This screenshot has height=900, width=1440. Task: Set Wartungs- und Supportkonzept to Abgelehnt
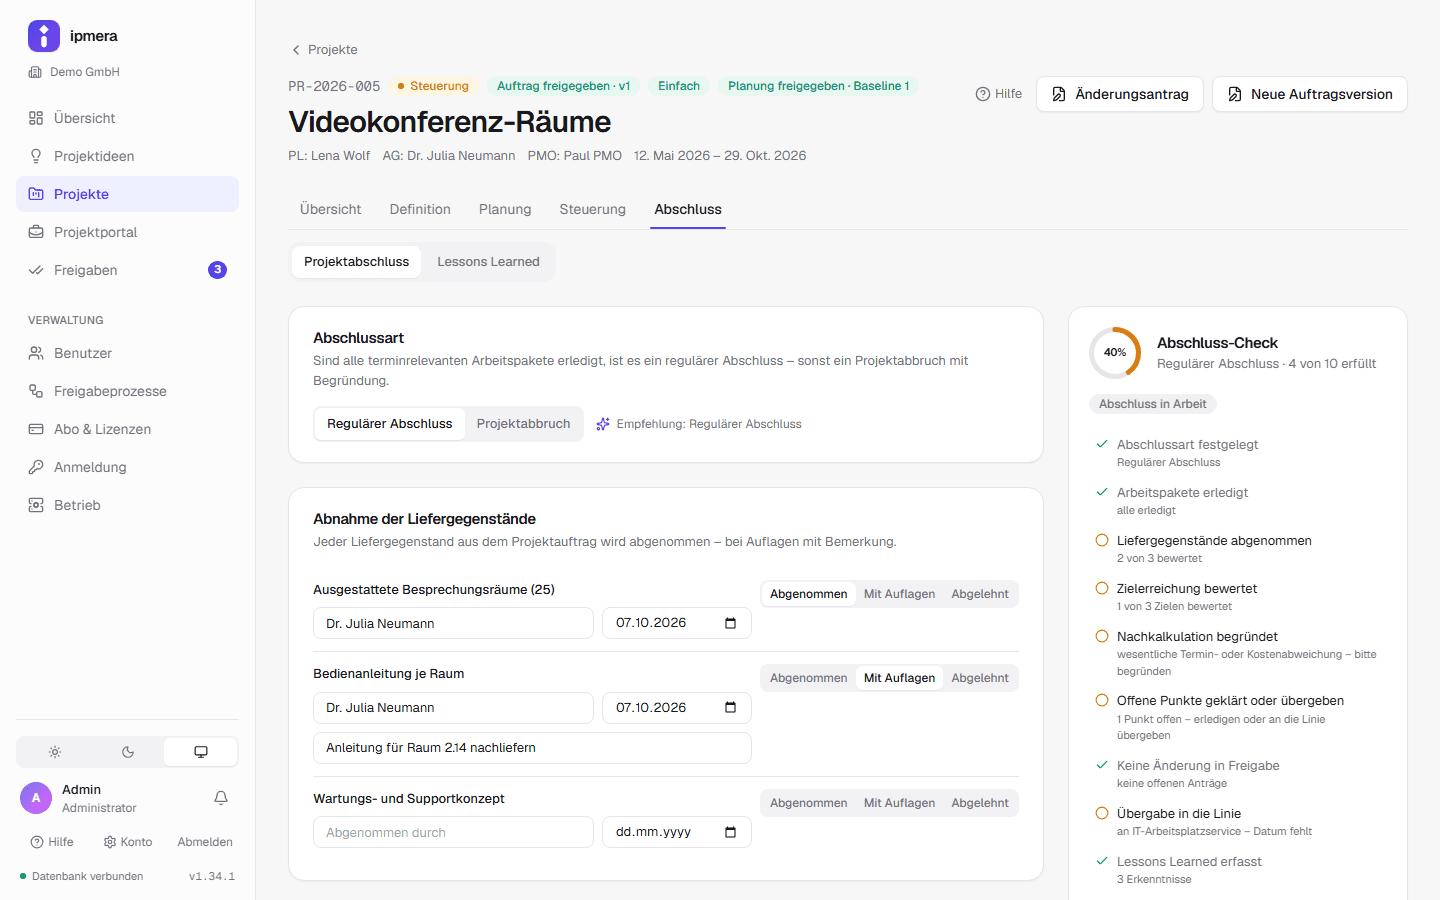980,803
